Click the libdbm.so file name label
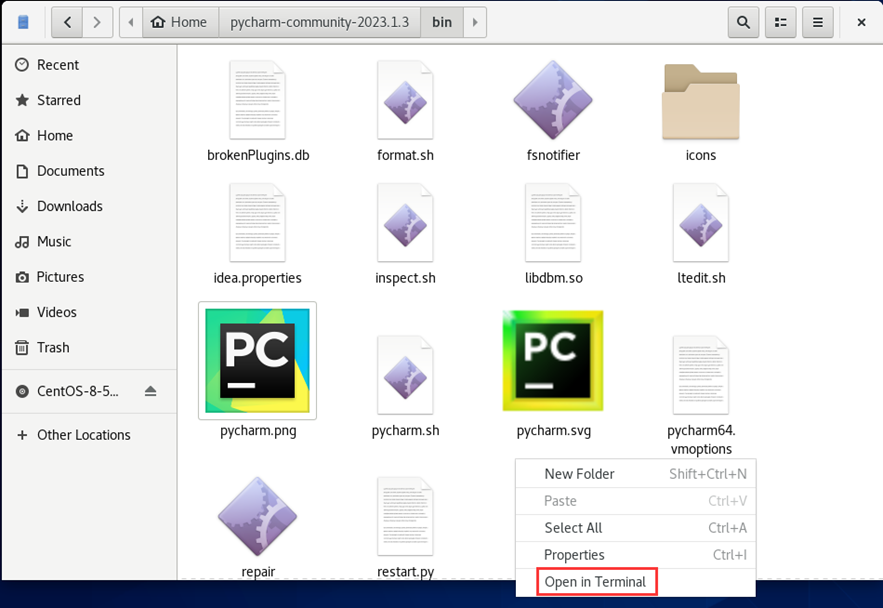This screenshot has width=883, height=608. (554, 278)
